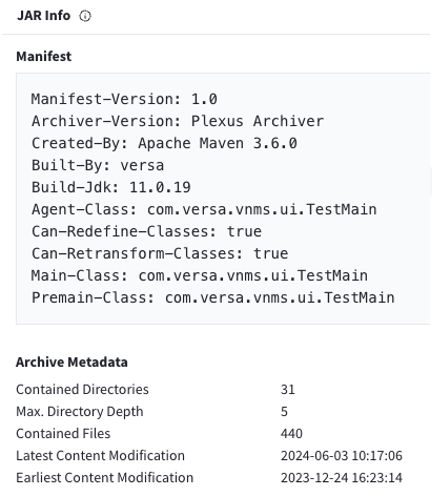This screenshot has width=432, height=497.
Task: Click the Latest Content Modification timestamp
Action: point(342,456)
